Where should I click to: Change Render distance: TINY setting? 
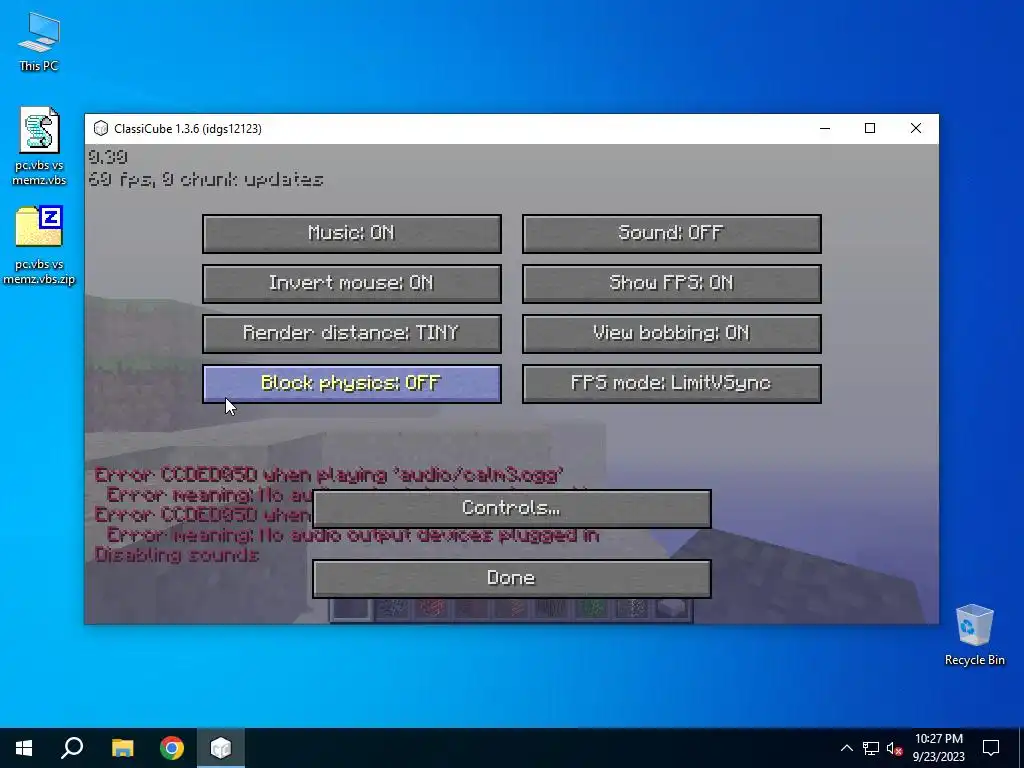click(351, 333)
